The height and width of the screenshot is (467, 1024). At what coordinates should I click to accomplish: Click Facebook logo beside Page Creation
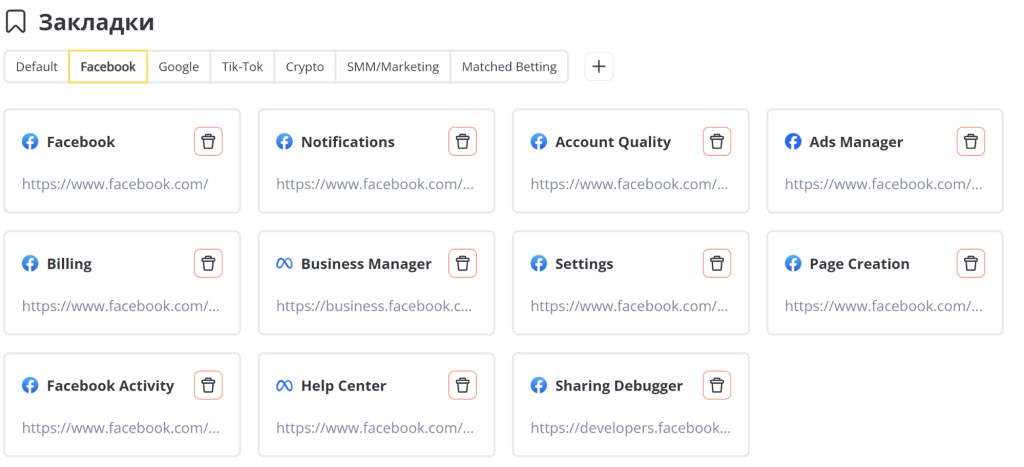click(x=793, y=263)
